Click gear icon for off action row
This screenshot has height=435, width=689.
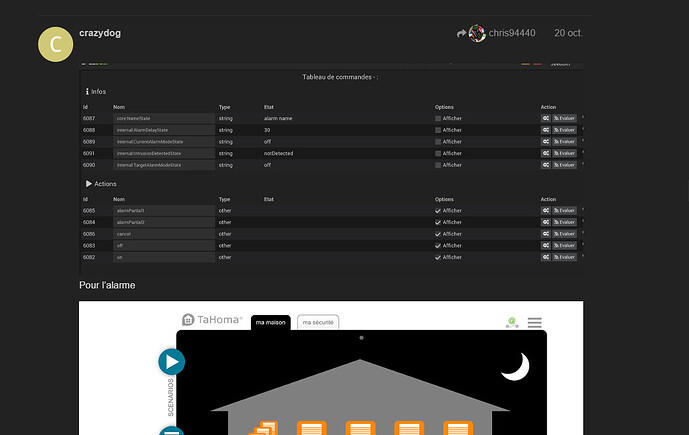(545, 246)
